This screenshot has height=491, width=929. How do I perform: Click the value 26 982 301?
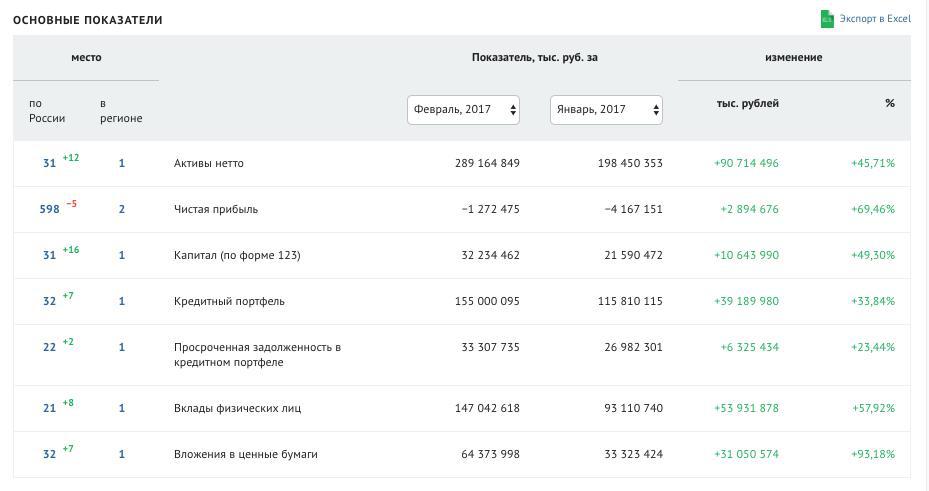[633, 347]
